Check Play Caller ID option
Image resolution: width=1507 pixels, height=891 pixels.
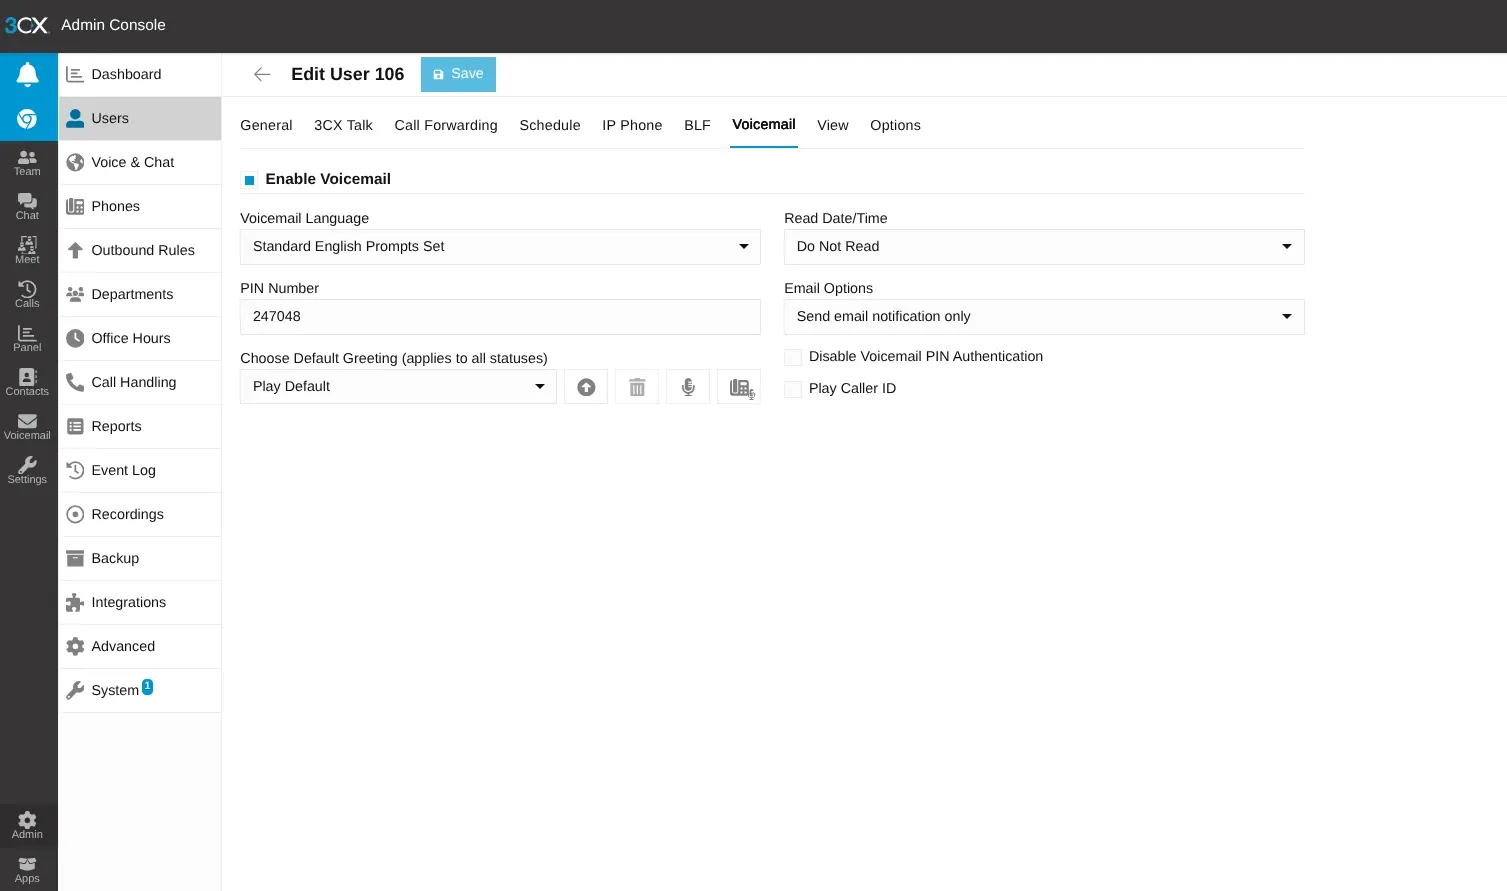pyautogui.click(x=793, y=389)
